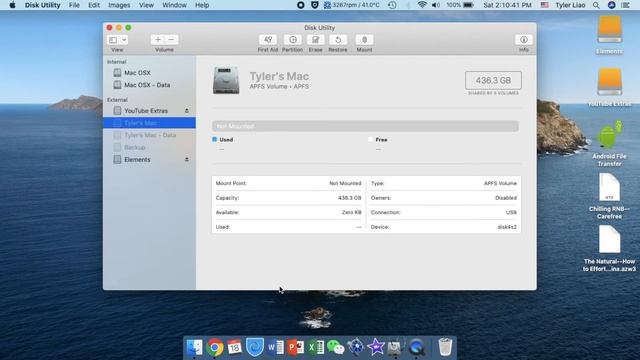This screenshot has width=640, height=360.
Task: Select Mac OSX – Data volume
Action: (x=149, y=85)
